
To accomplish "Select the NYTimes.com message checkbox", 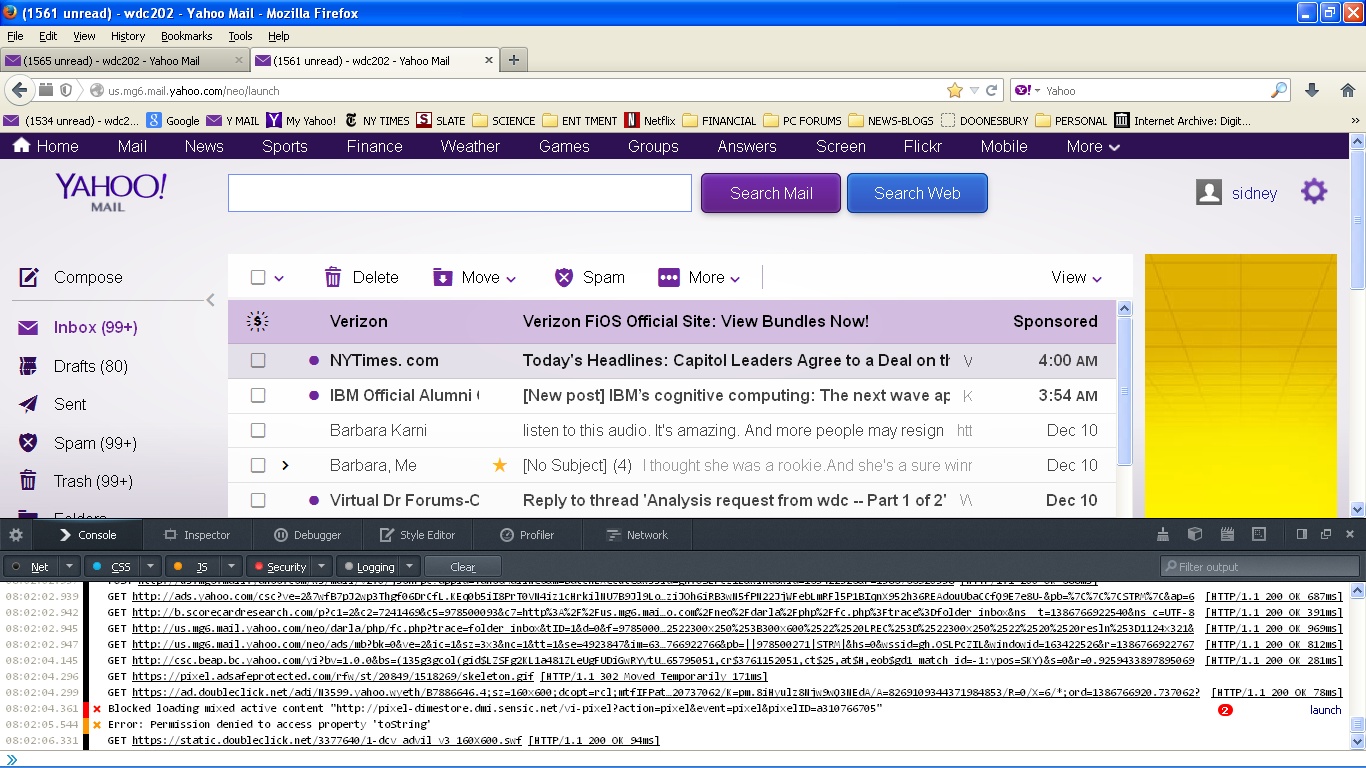I will [x=258, y=360].
